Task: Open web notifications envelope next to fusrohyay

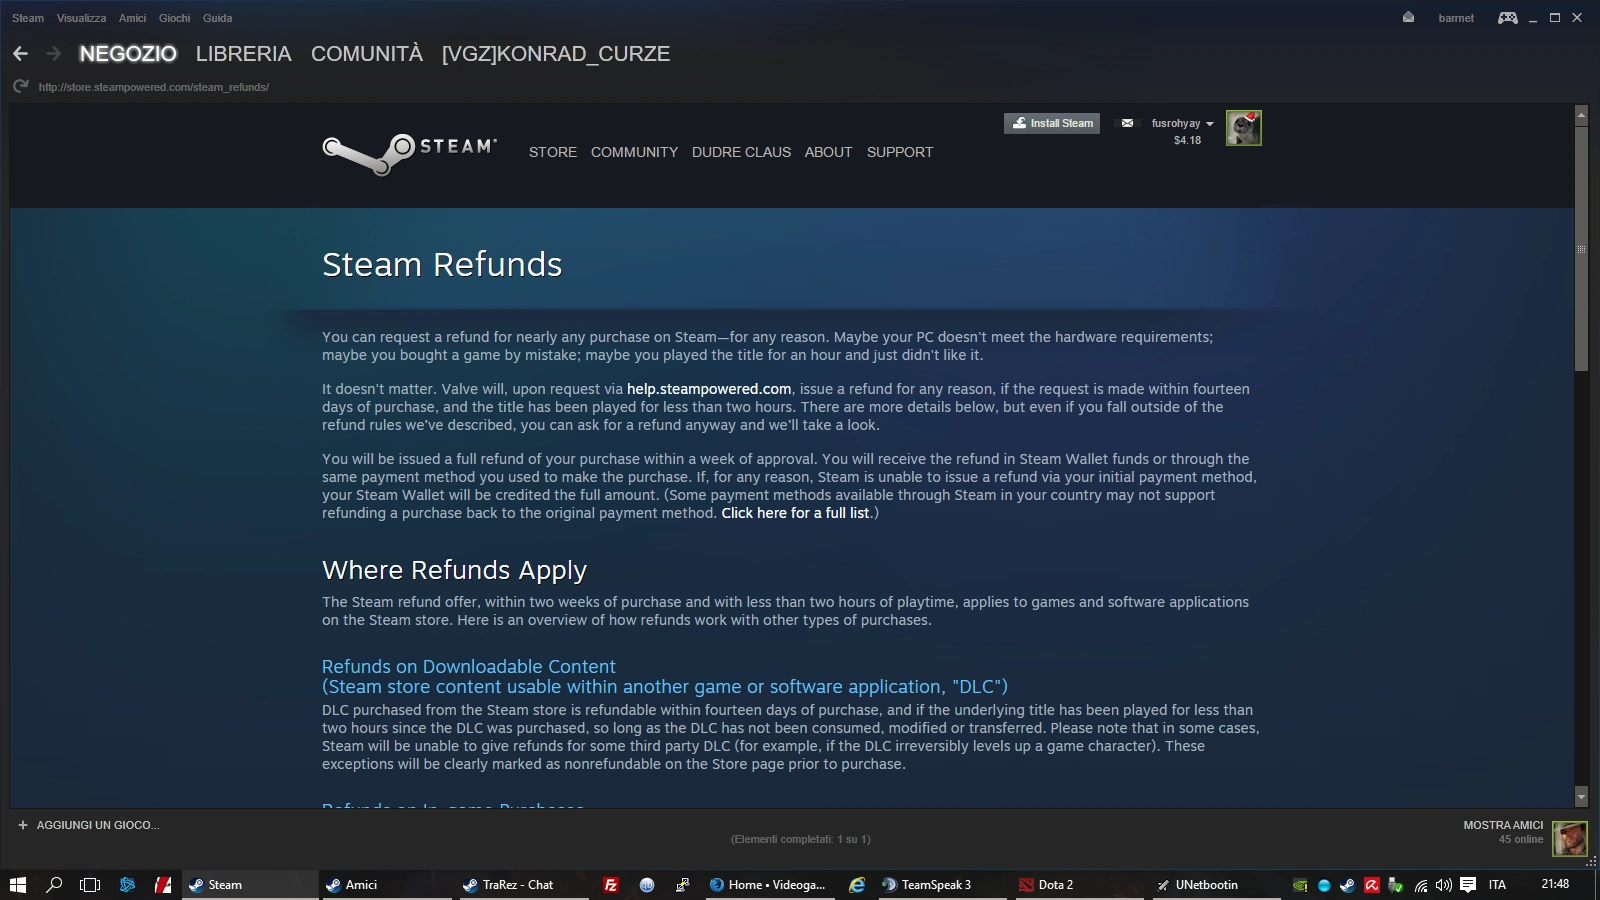Action: tap(1128, 123)
